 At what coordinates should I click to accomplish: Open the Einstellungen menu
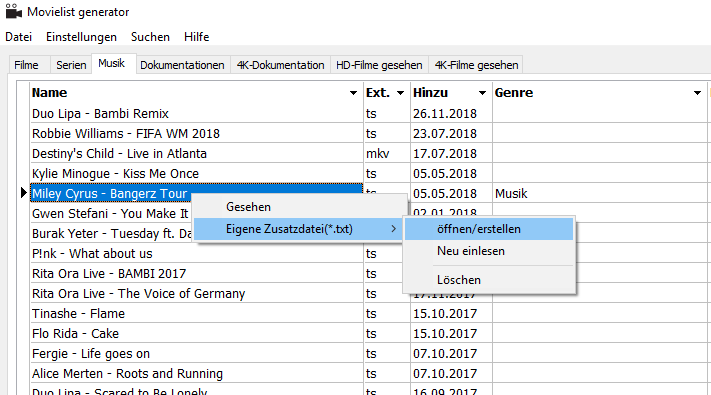pyautogui.click(x=81, y=37)
